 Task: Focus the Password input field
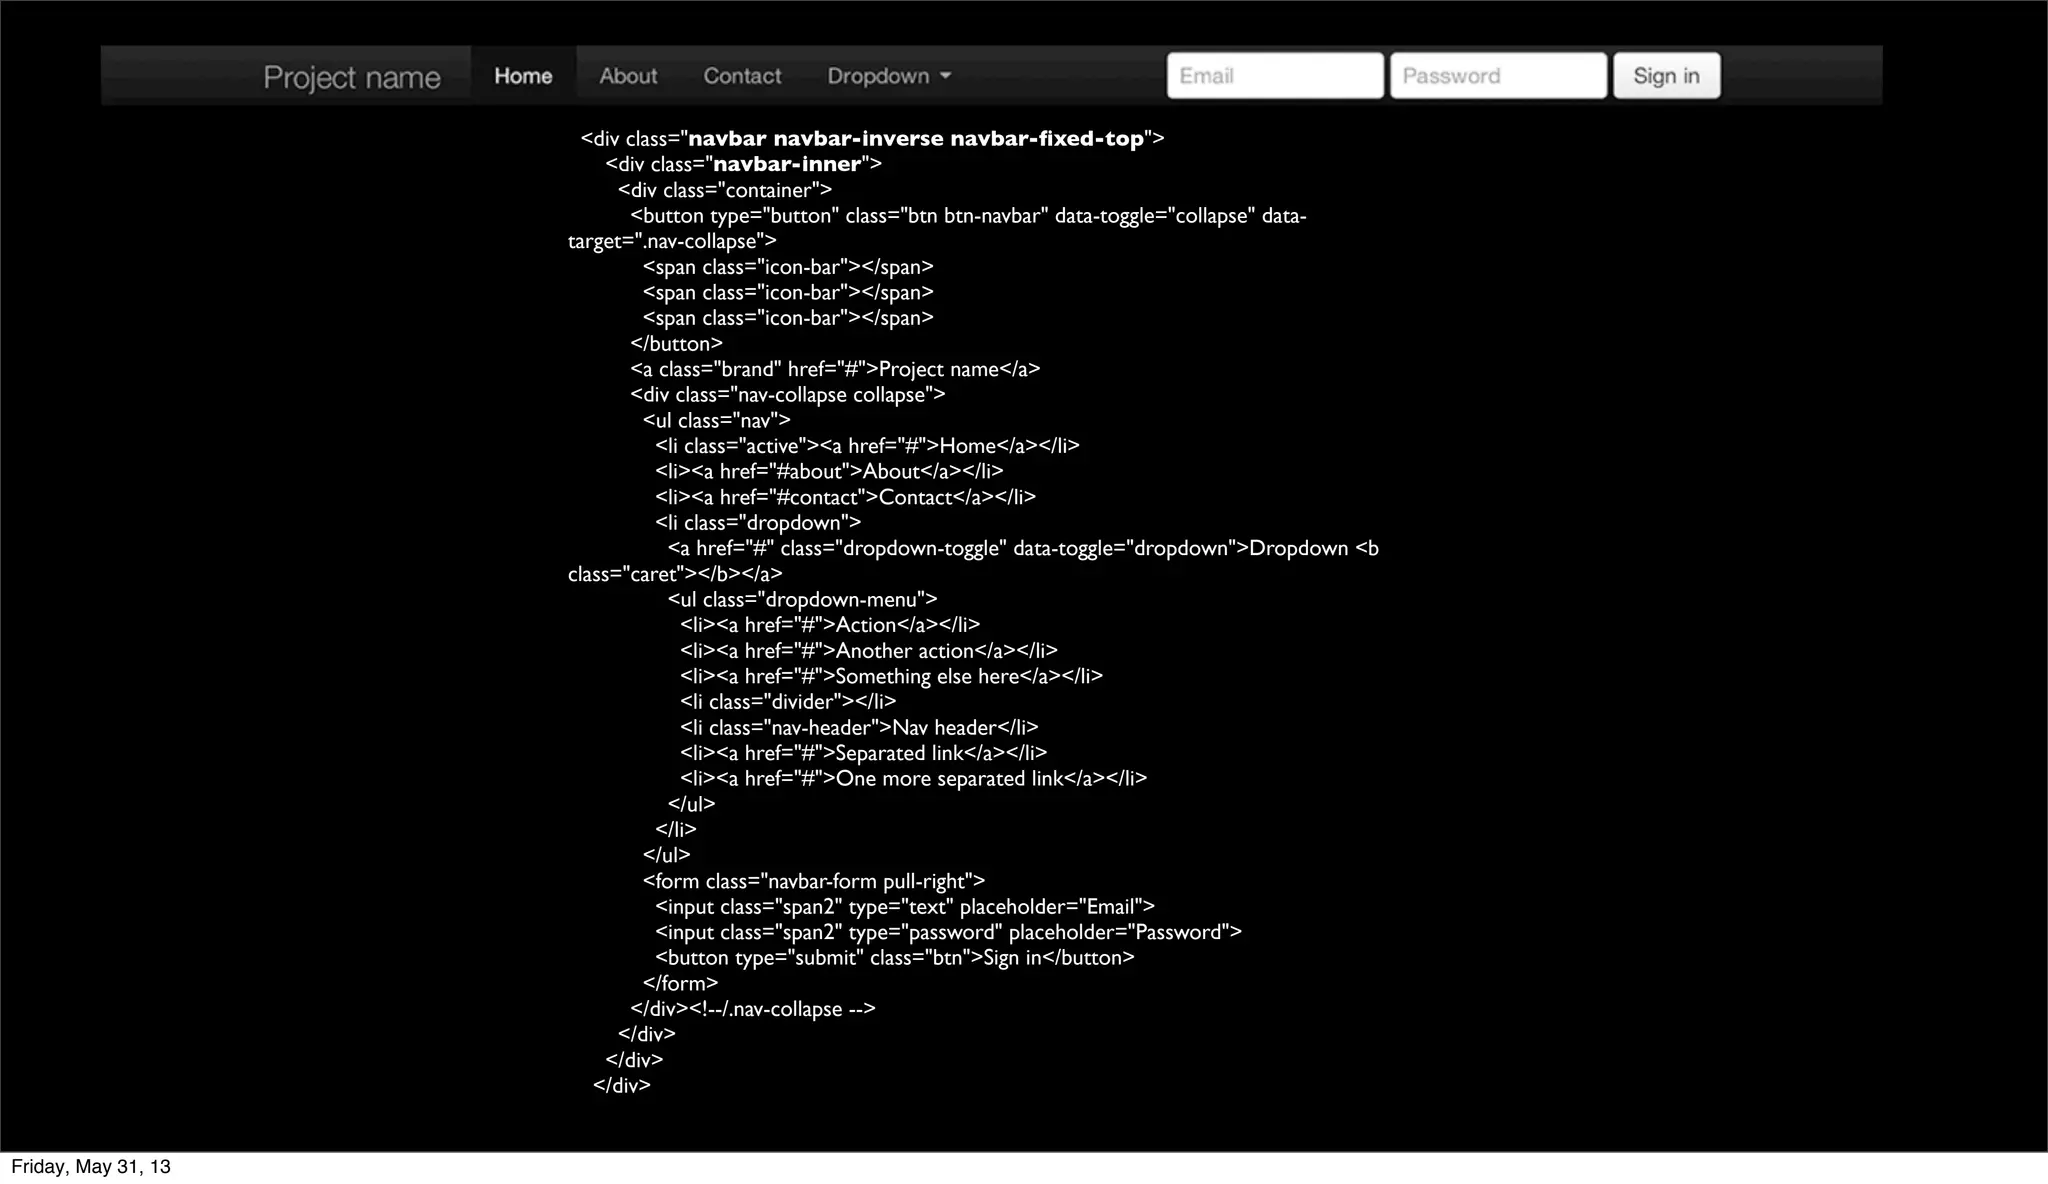[1498, 76]
